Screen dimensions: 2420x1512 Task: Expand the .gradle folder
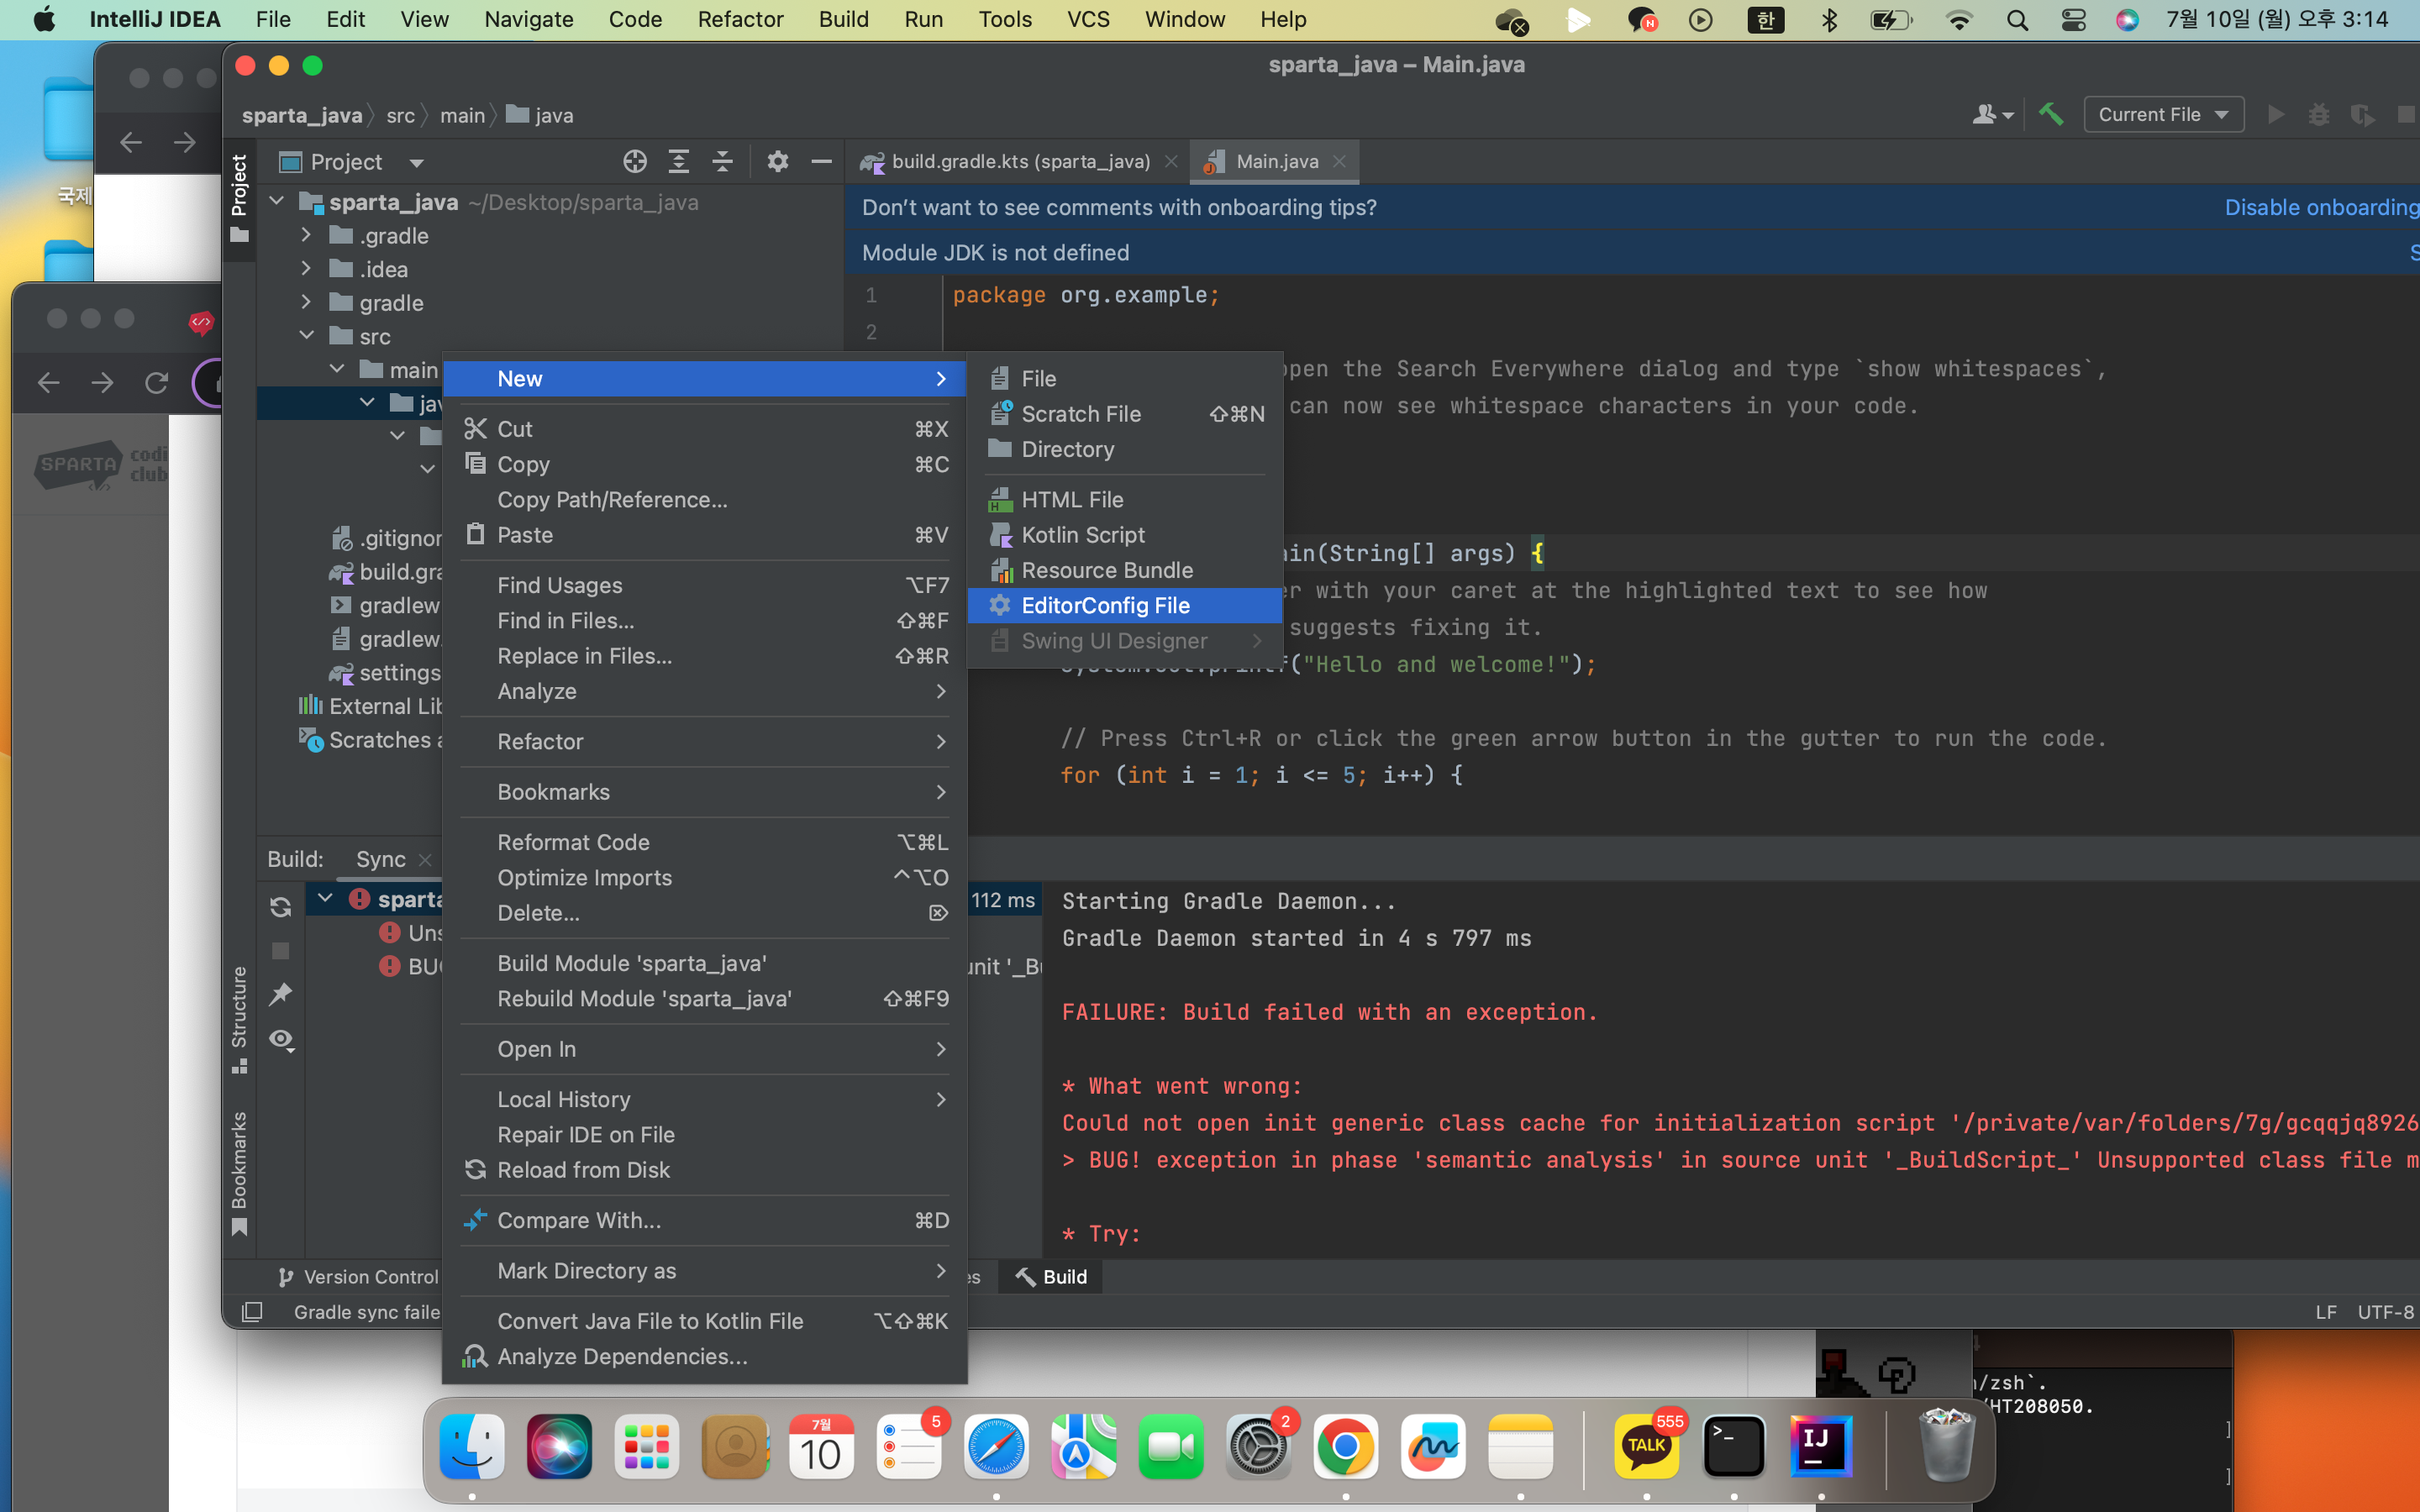pyautogui.click(x=307, y=236)
